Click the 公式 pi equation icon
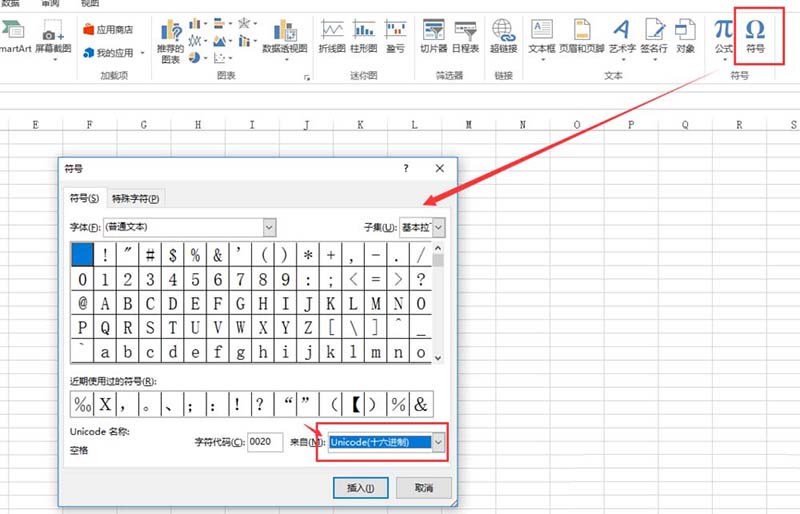 click(723, 37)
